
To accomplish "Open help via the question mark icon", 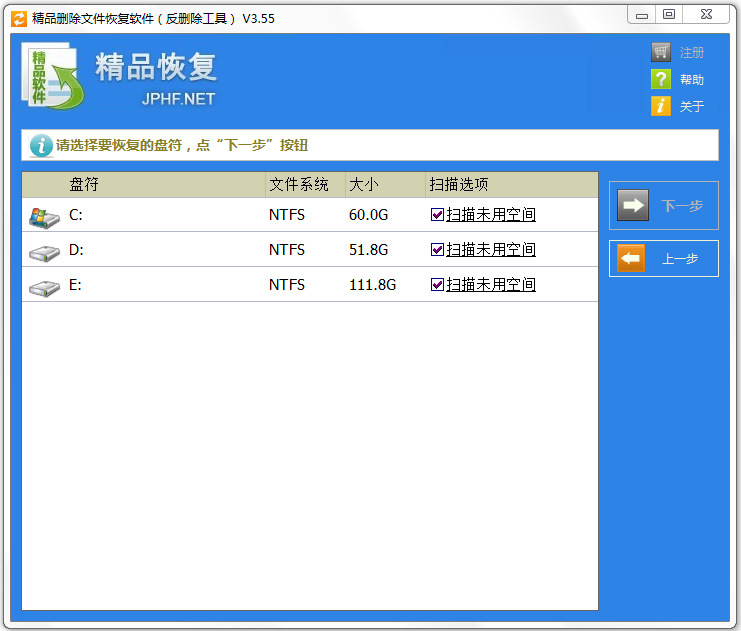I will pos(661,80).
